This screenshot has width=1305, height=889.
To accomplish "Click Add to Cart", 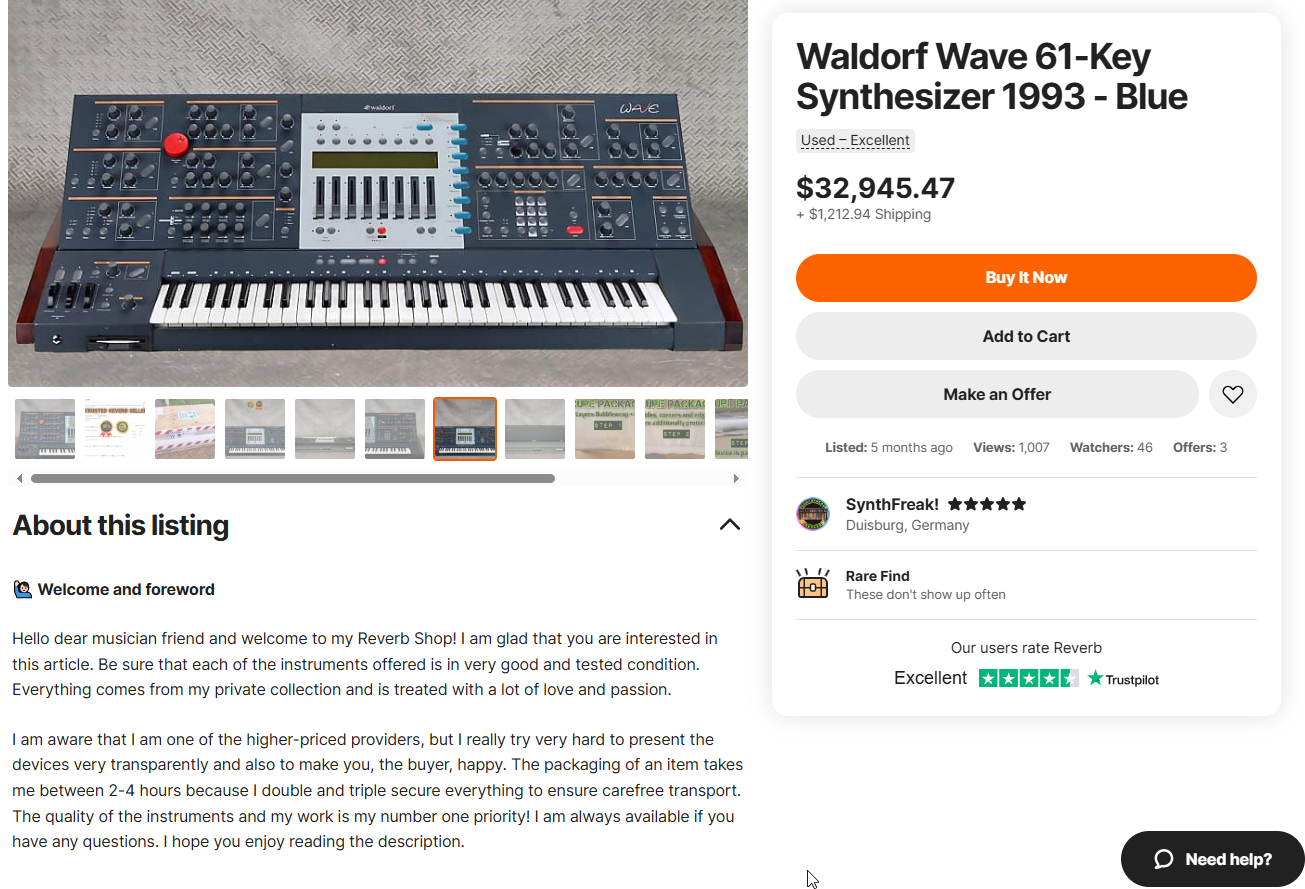I will coord(1026,336).
